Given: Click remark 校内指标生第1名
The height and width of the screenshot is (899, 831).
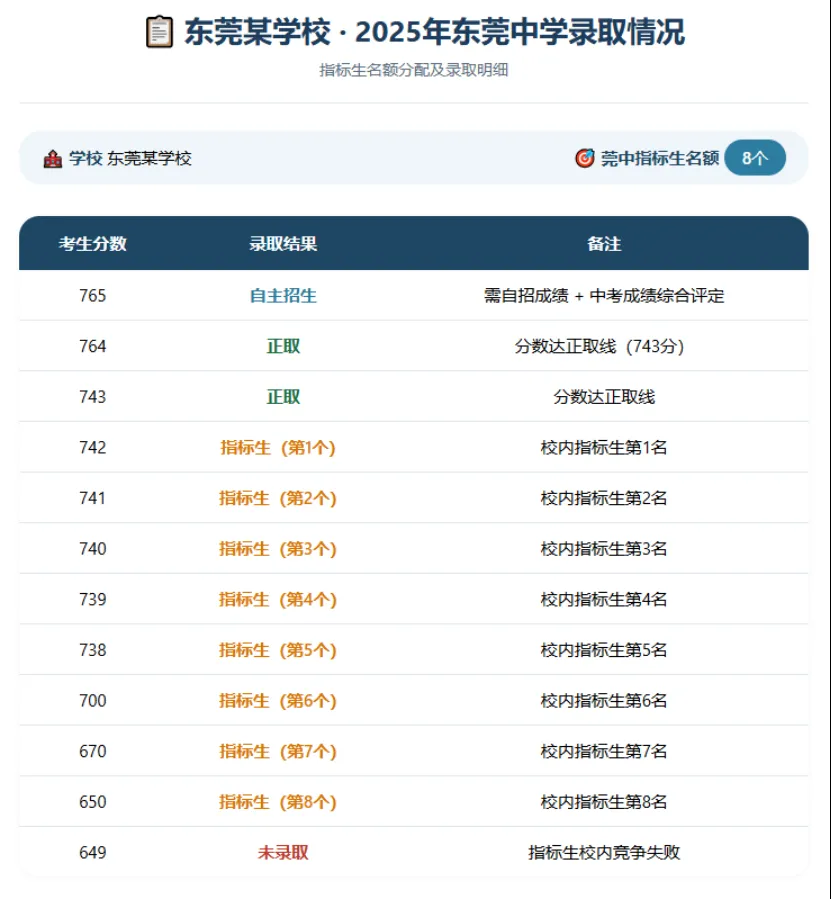Looking at the screenshot, I should pyautogui.click(x=604, y=447).
